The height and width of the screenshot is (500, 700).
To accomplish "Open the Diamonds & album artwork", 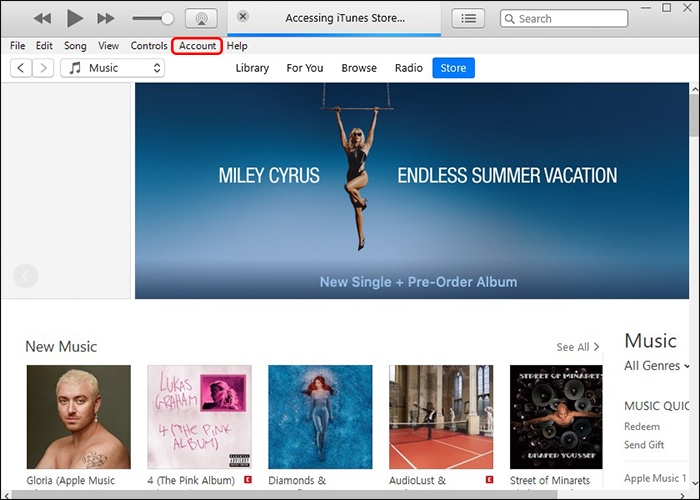I will pos(320,417).
